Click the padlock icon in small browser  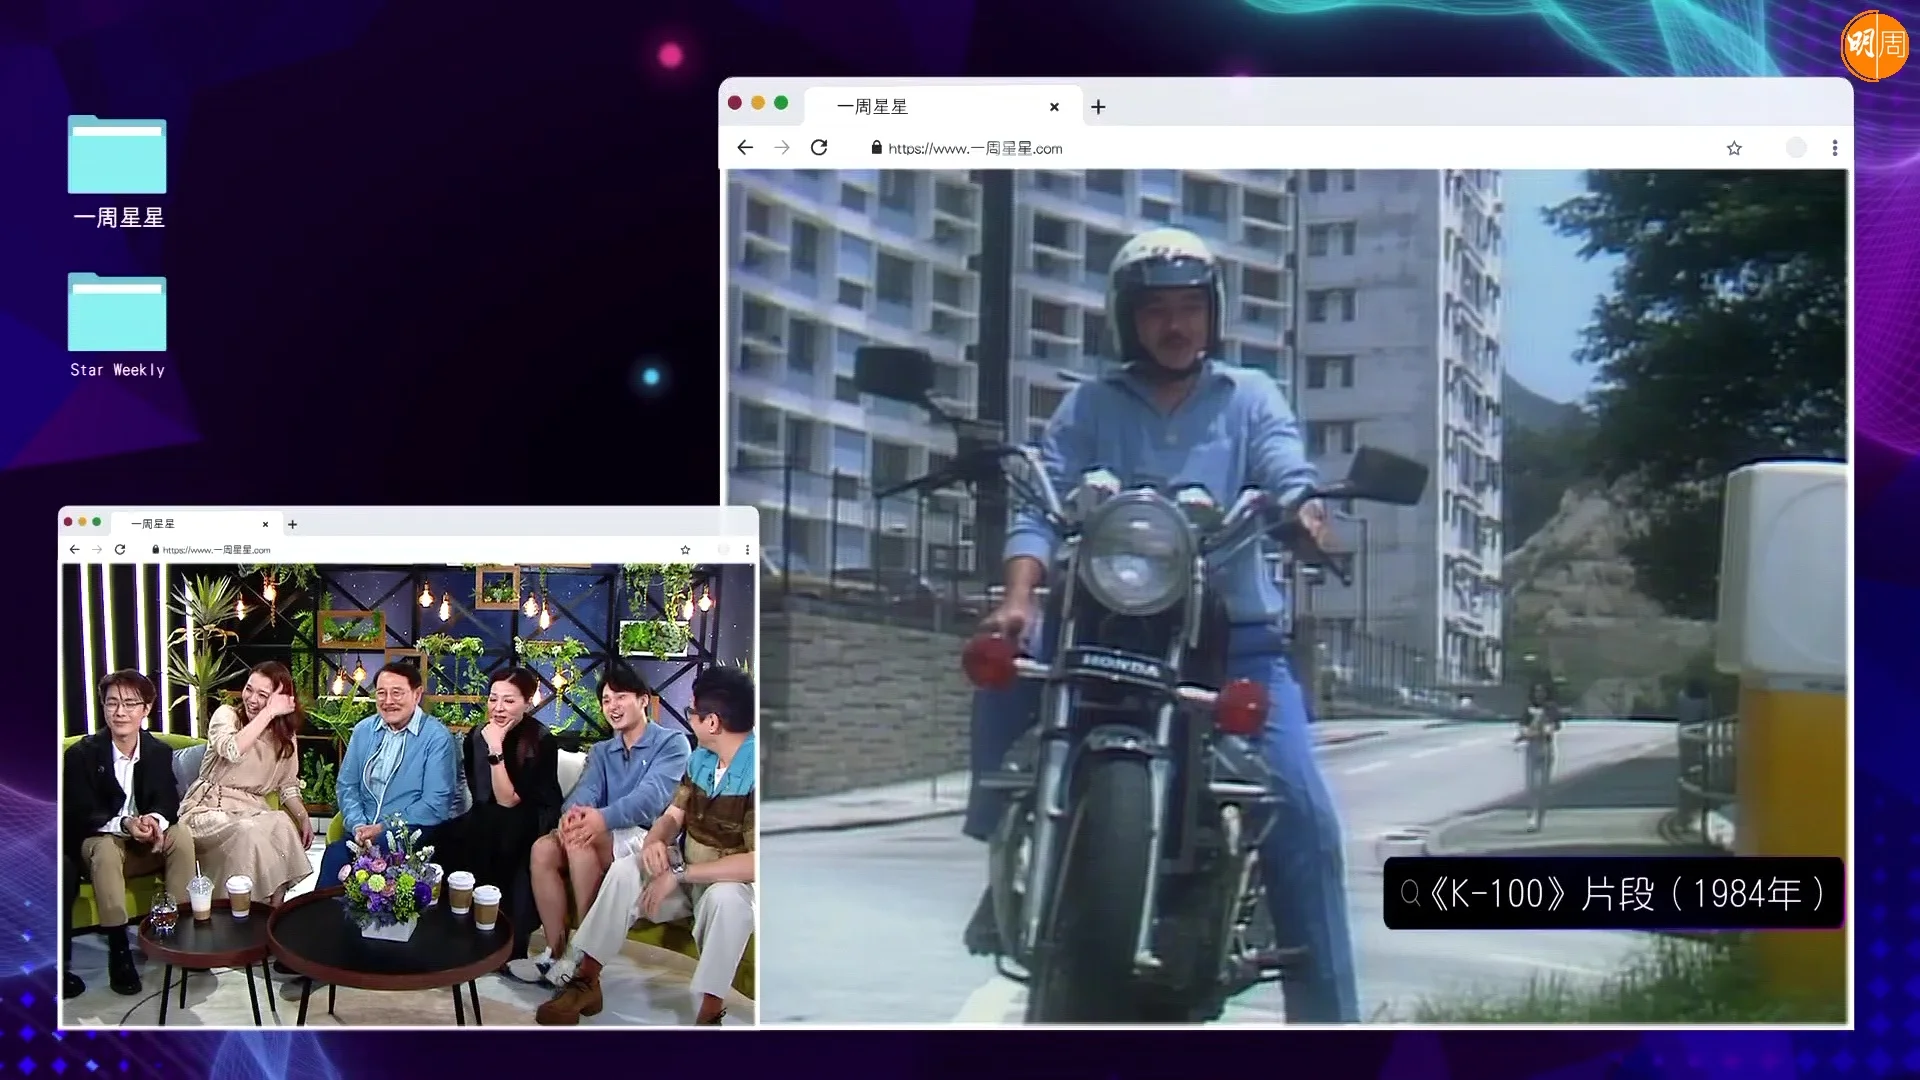(x=156, y=550)
